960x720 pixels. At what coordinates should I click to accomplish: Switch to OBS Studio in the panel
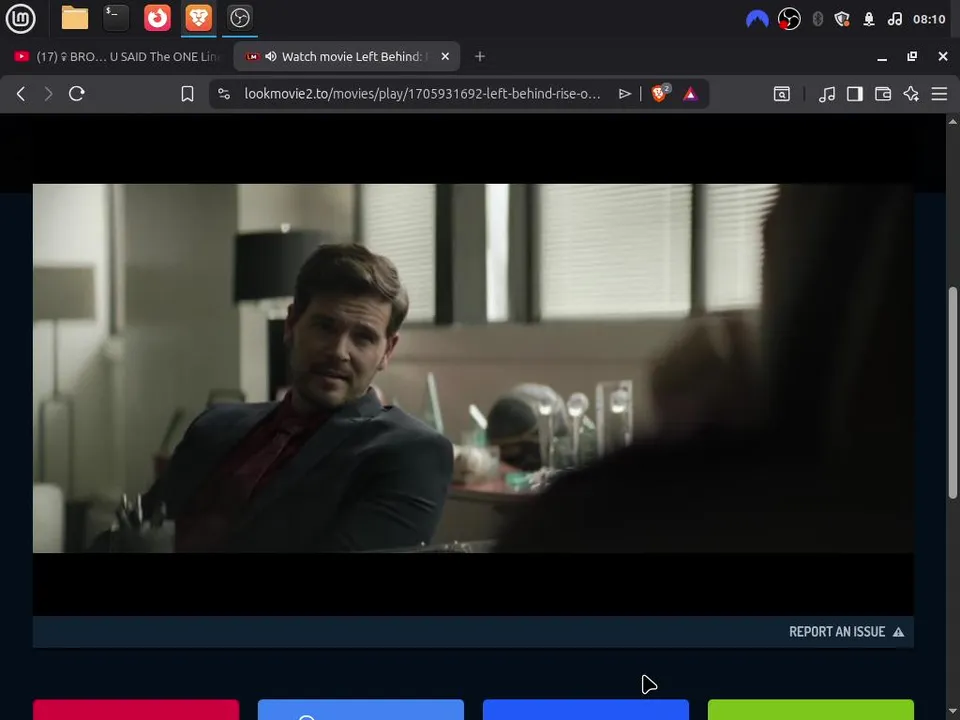pos(239,18)
